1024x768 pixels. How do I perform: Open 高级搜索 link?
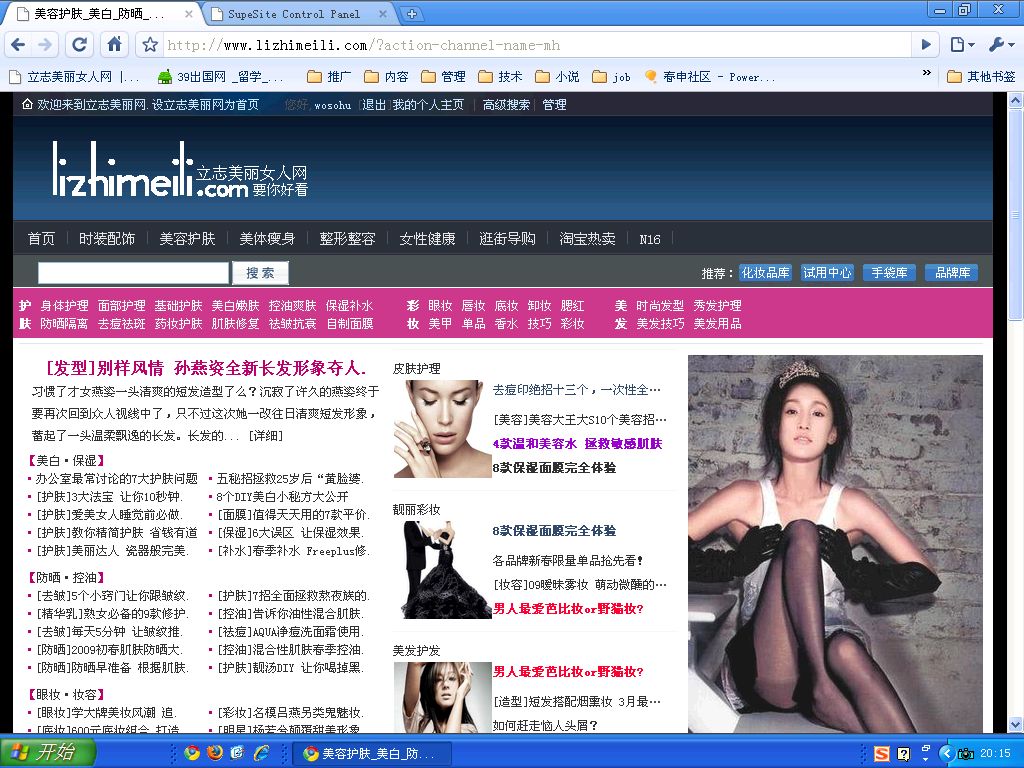click(506, 104)
